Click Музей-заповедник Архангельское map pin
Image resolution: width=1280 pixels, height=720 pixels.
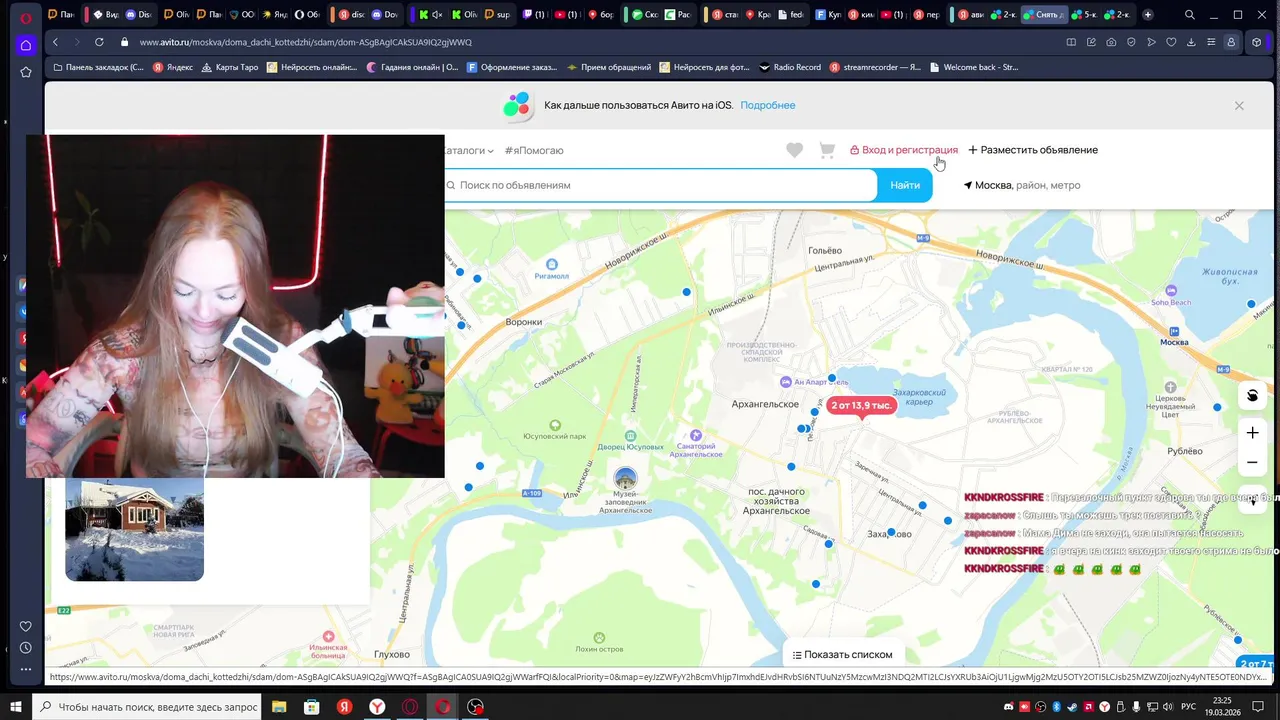point(625,479)
